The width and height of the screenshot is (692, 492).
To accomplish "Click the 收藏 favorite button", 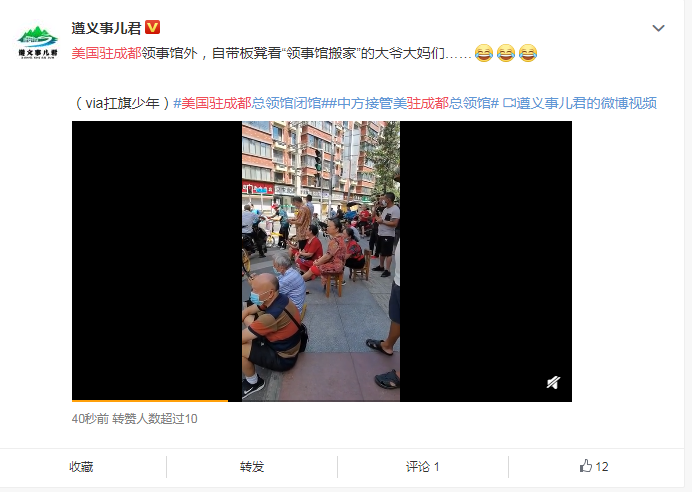I will pos(81,466).
